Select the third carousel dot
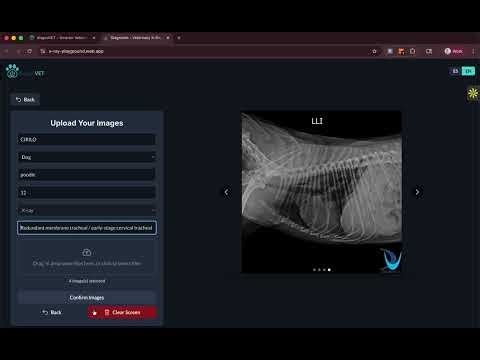 tap(324, 270)
